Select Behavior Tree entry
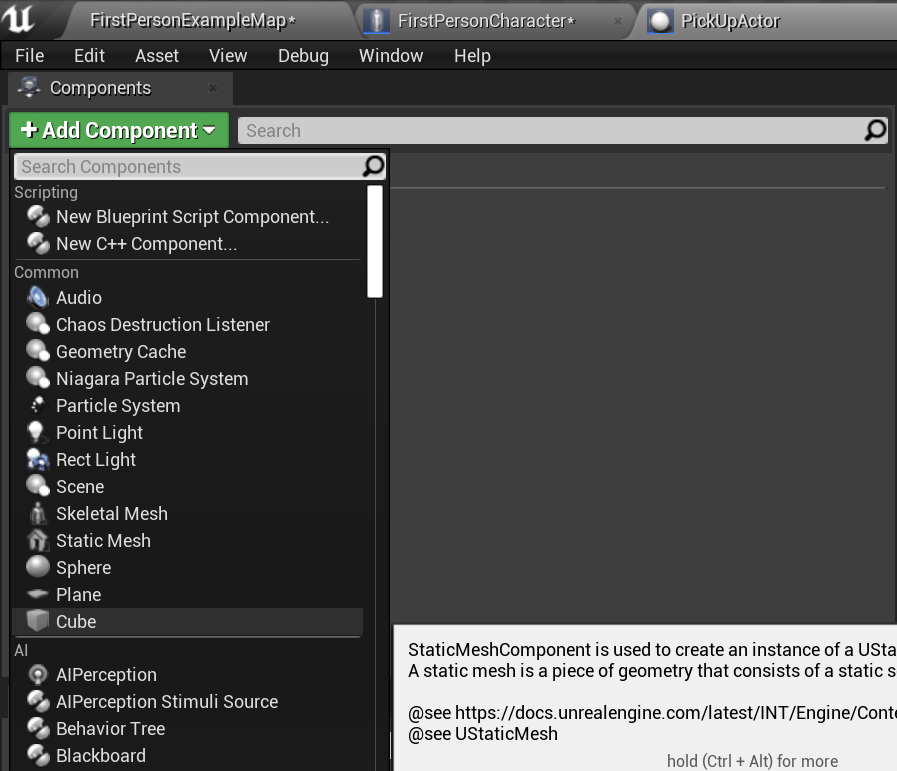 pyautogui.click(x=186, y=728)
